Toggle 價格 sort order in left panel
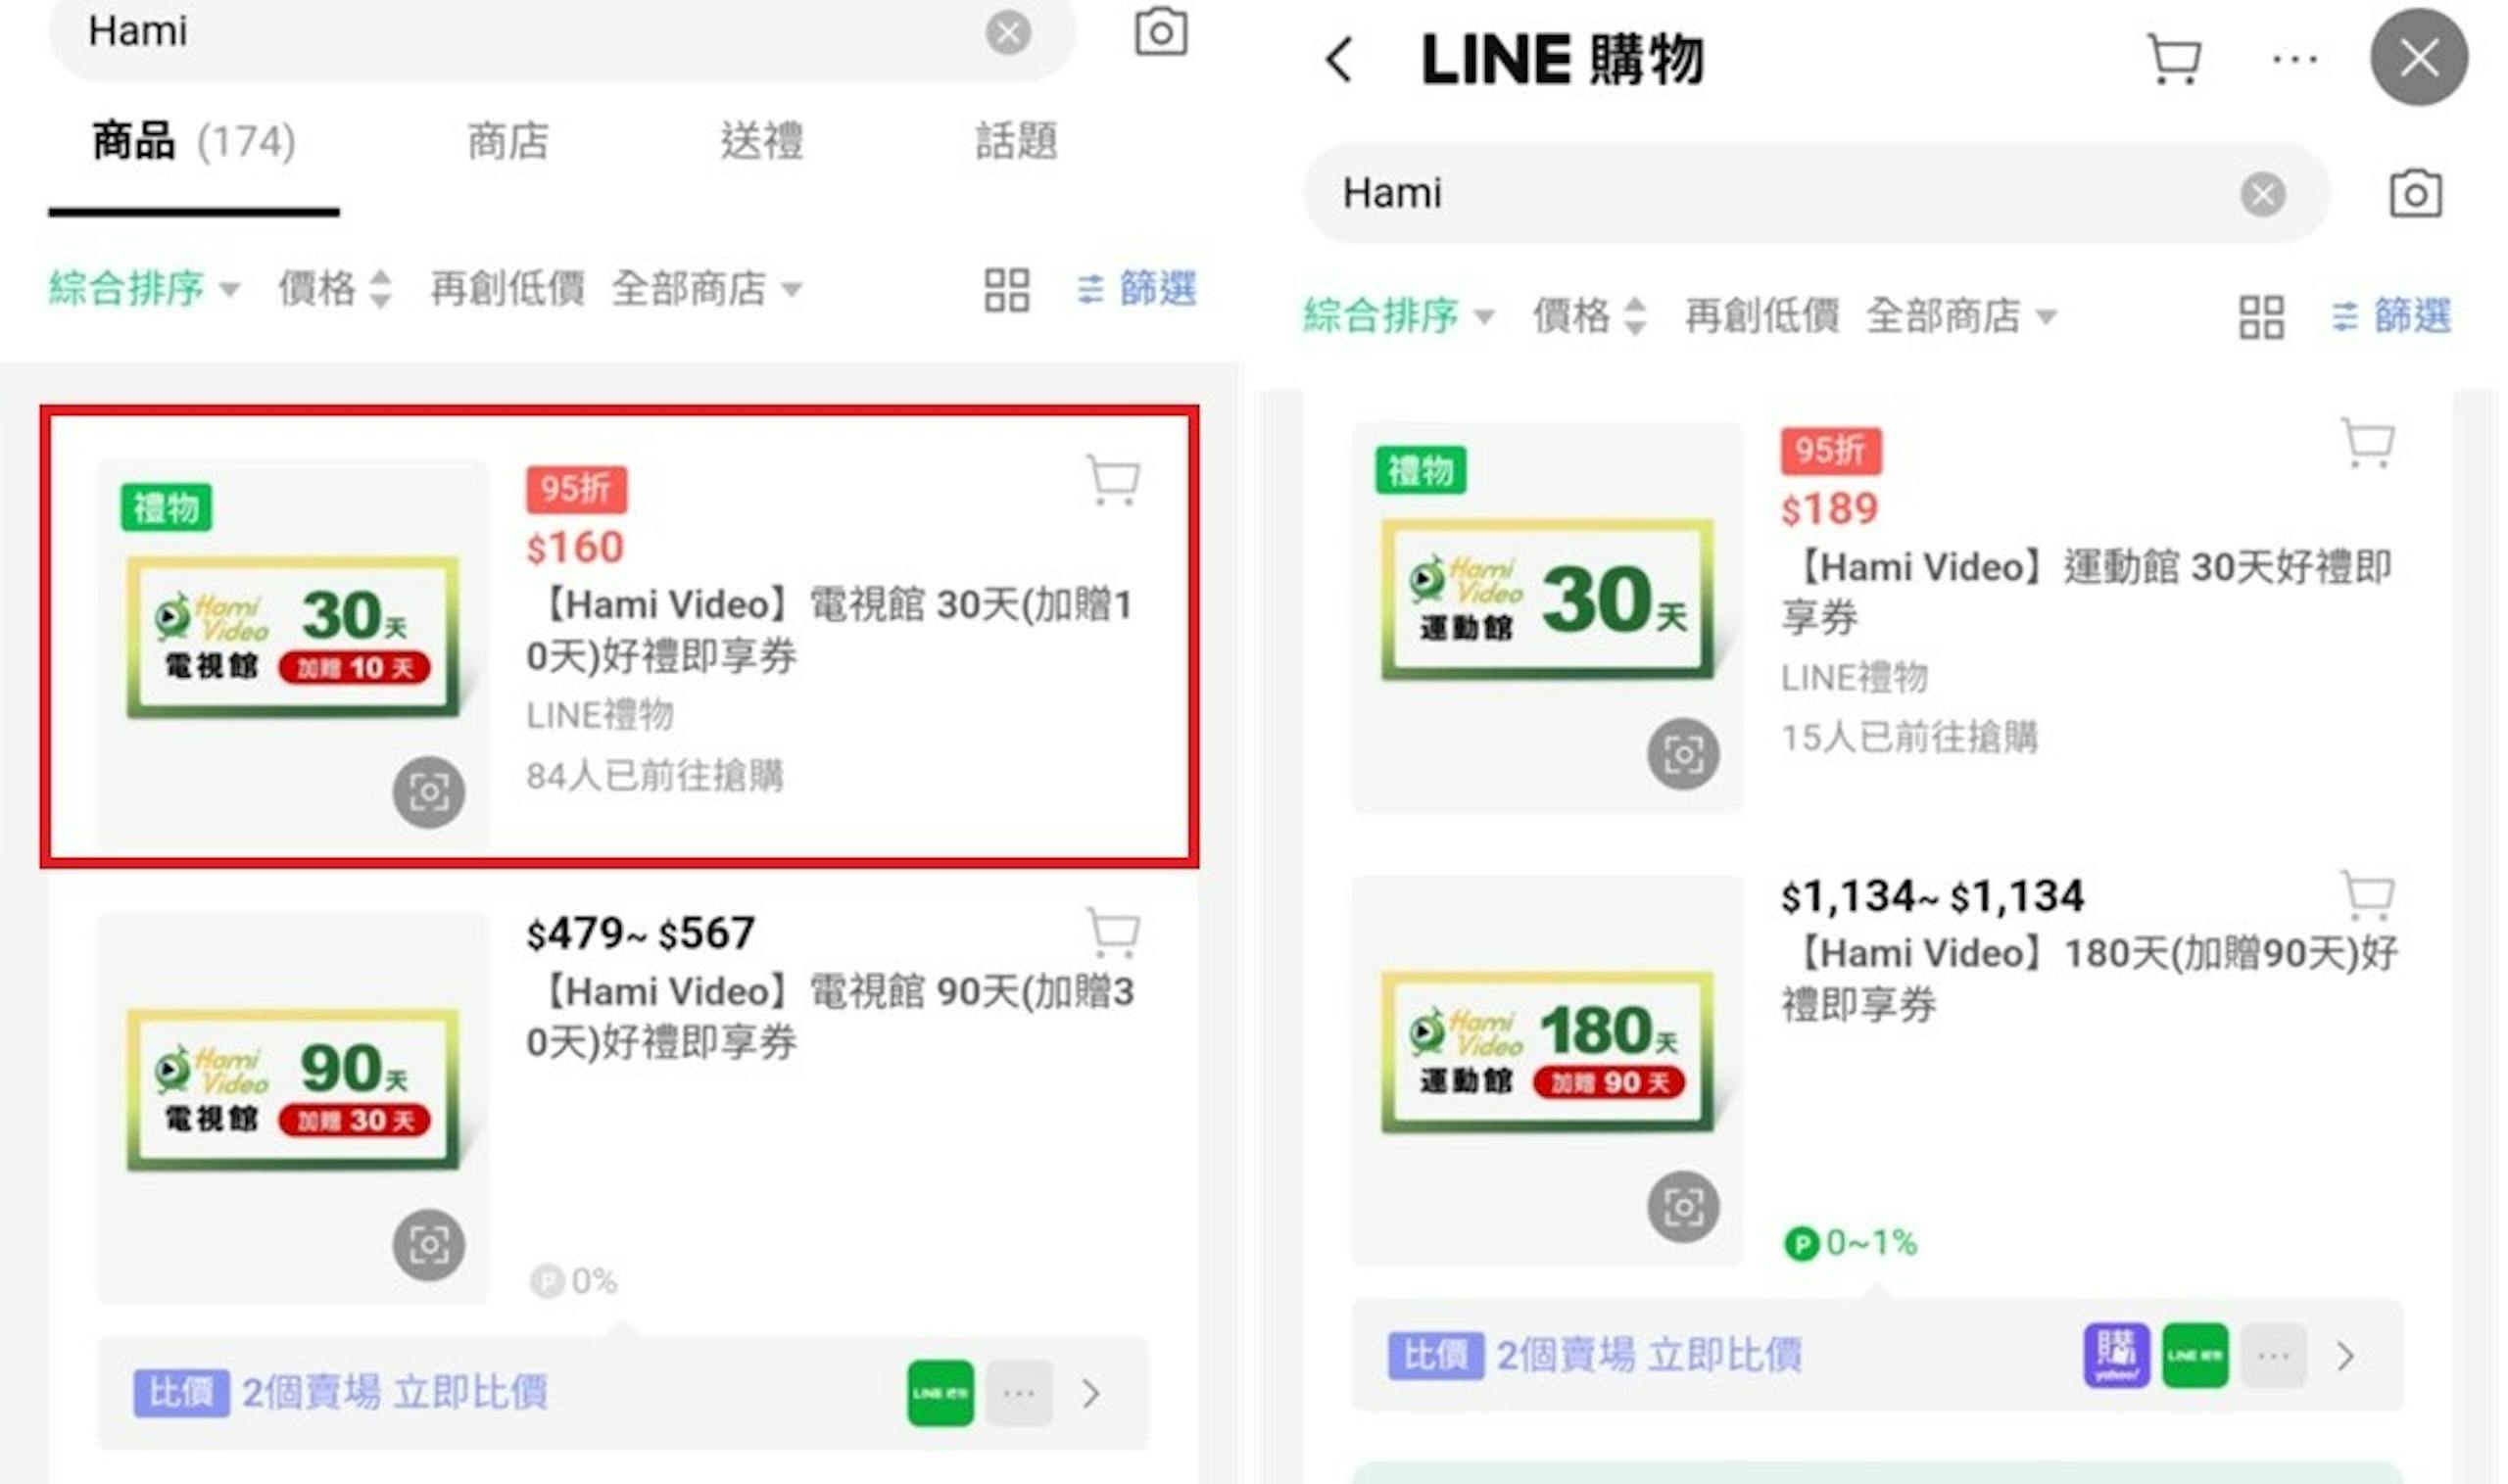 (x=335, y=289)
